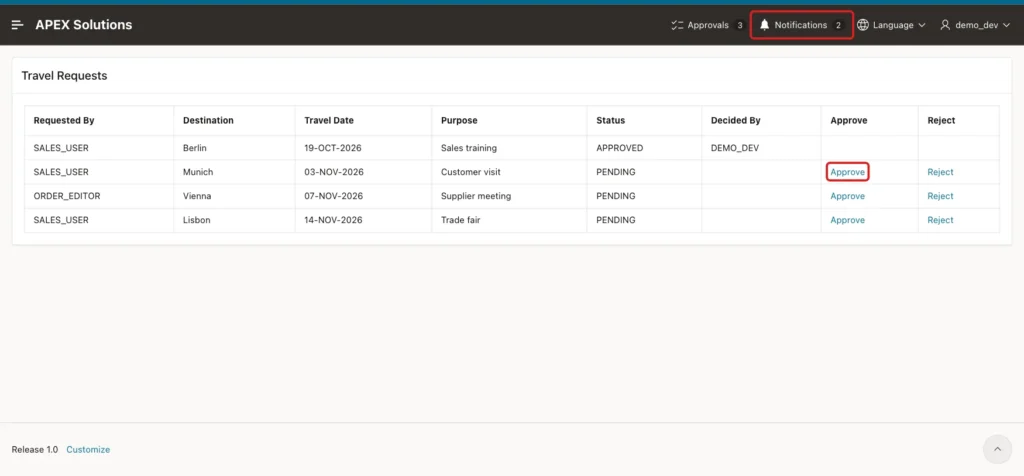Reject the Munich travel request
Screen dimensions: 1024x476
(x=940, y=172)
